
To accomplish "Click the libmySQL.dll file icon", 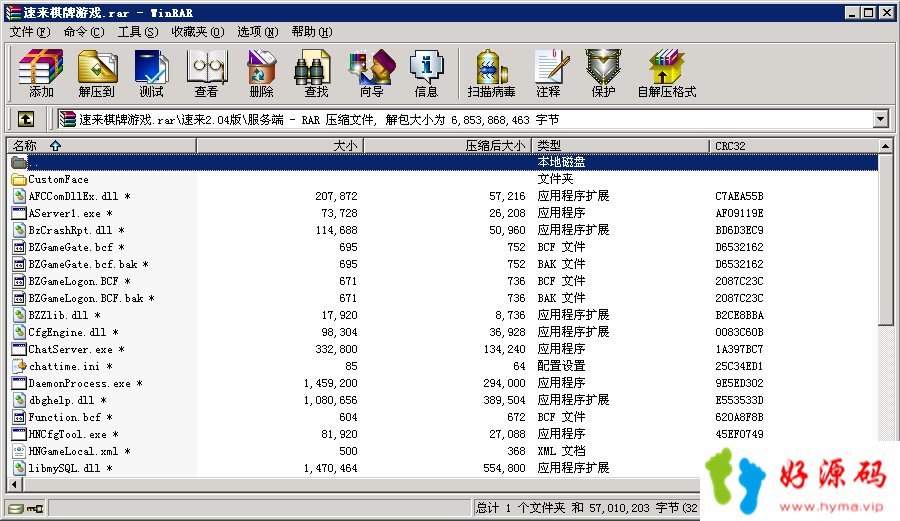I will pyautogui.click(x=19, y=468).
